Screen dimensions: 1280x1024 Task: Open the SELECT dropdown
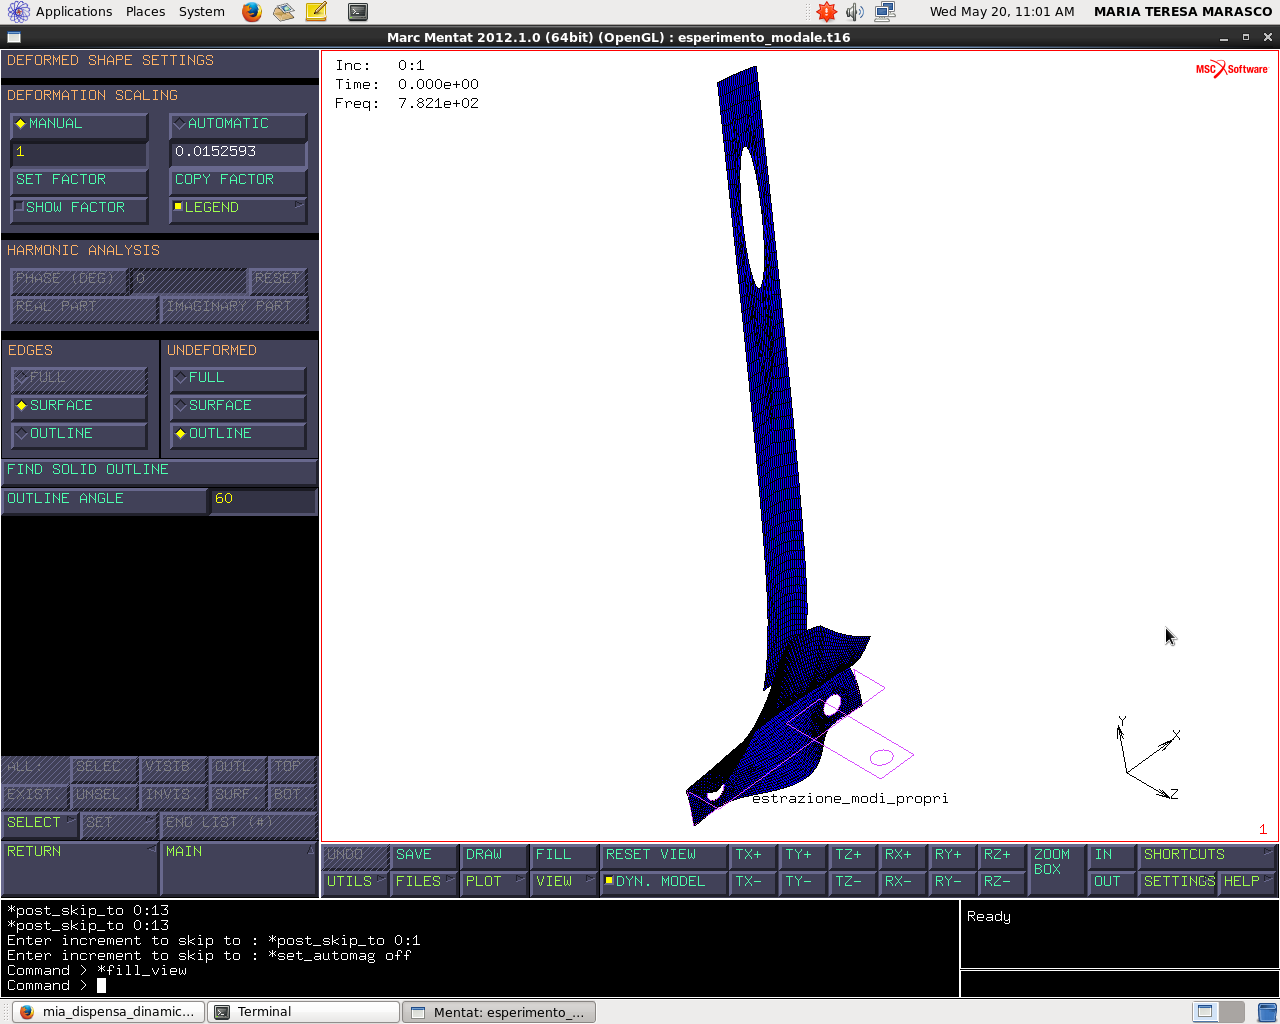click(39, 824)
